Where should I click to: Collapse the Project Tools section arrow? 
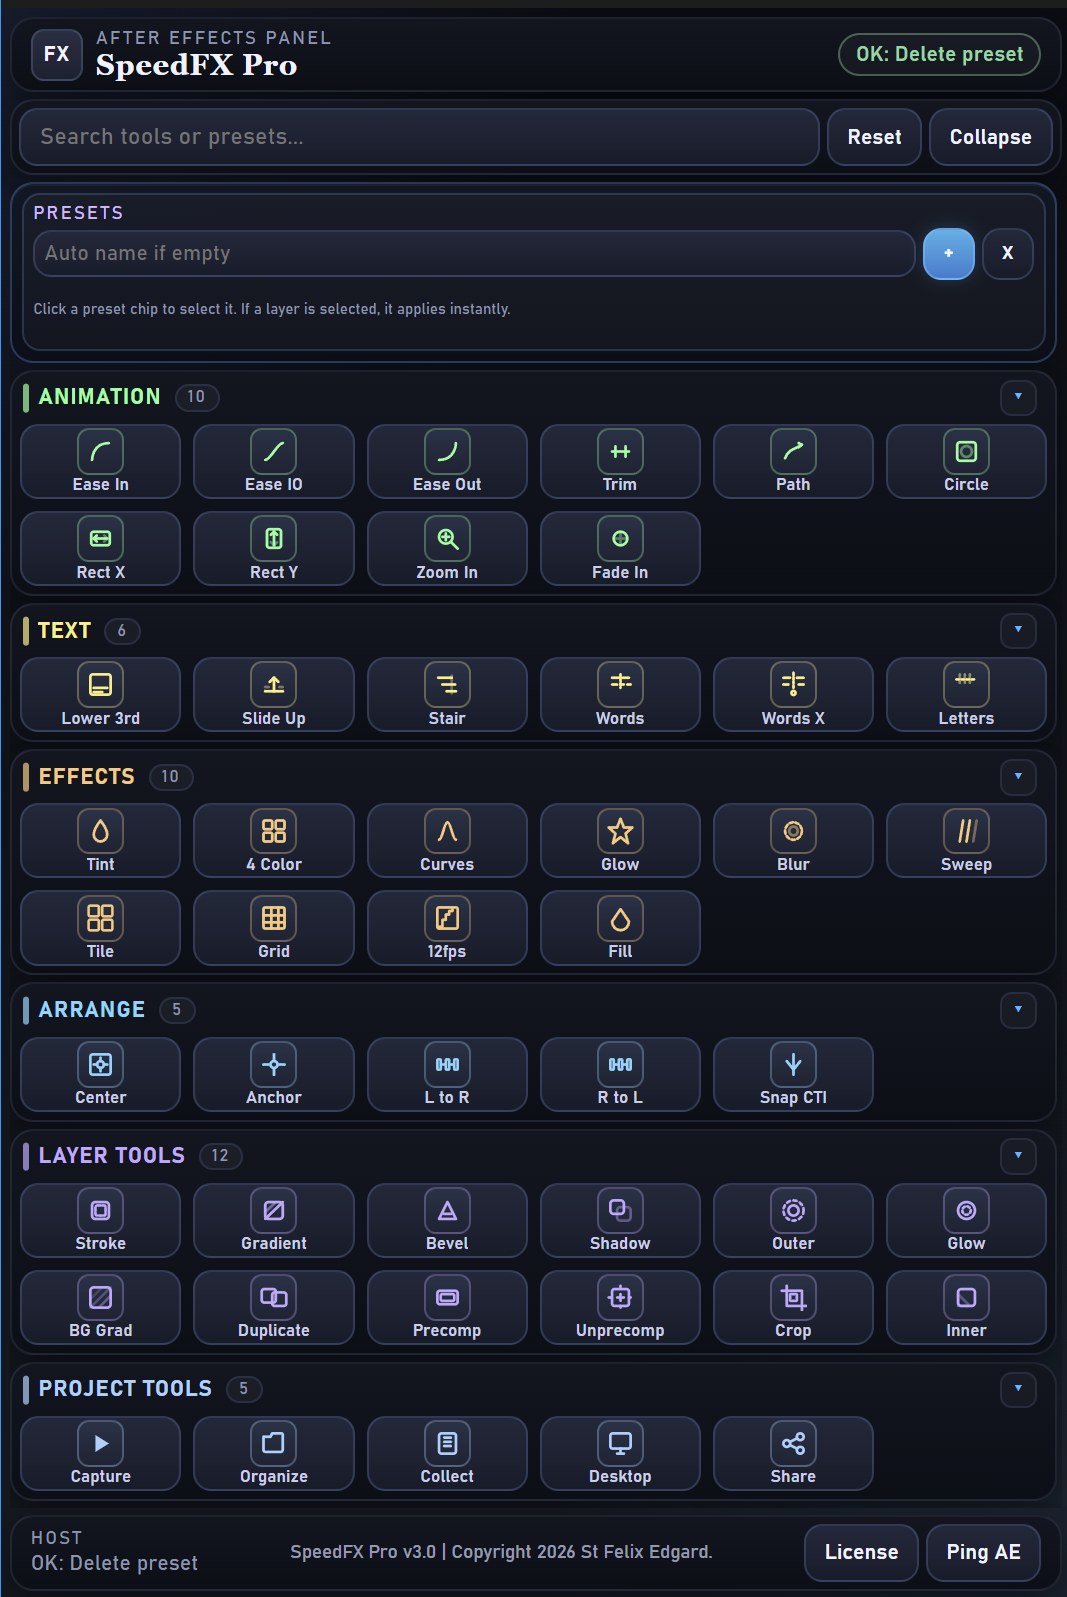(1018, 1389)
